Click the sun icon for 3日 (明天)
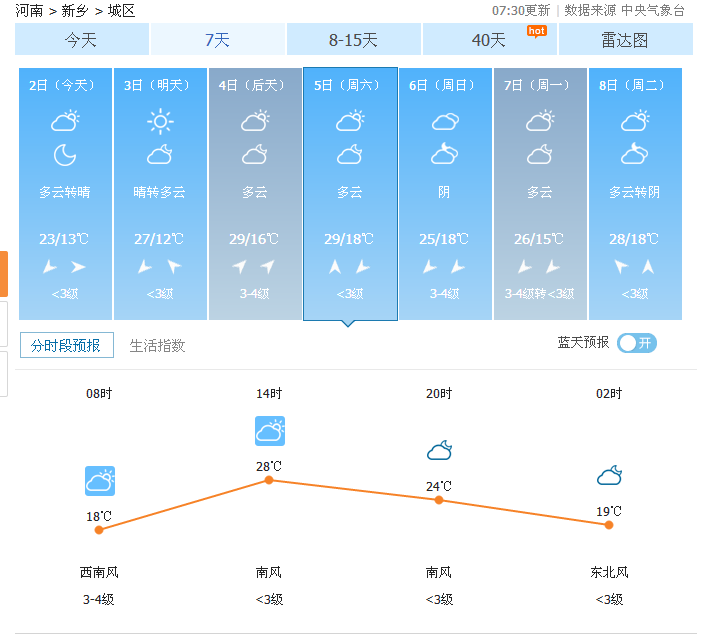Screen dimensions: 705x643 [160, 122]
